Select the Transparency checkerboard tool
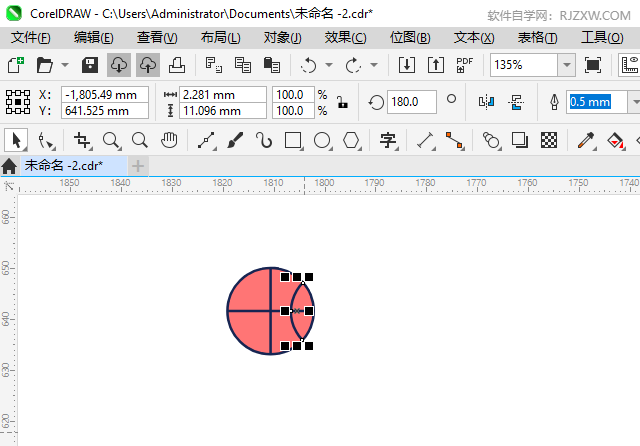The width and height of the screenshot is (640, 446). point(549,140)
